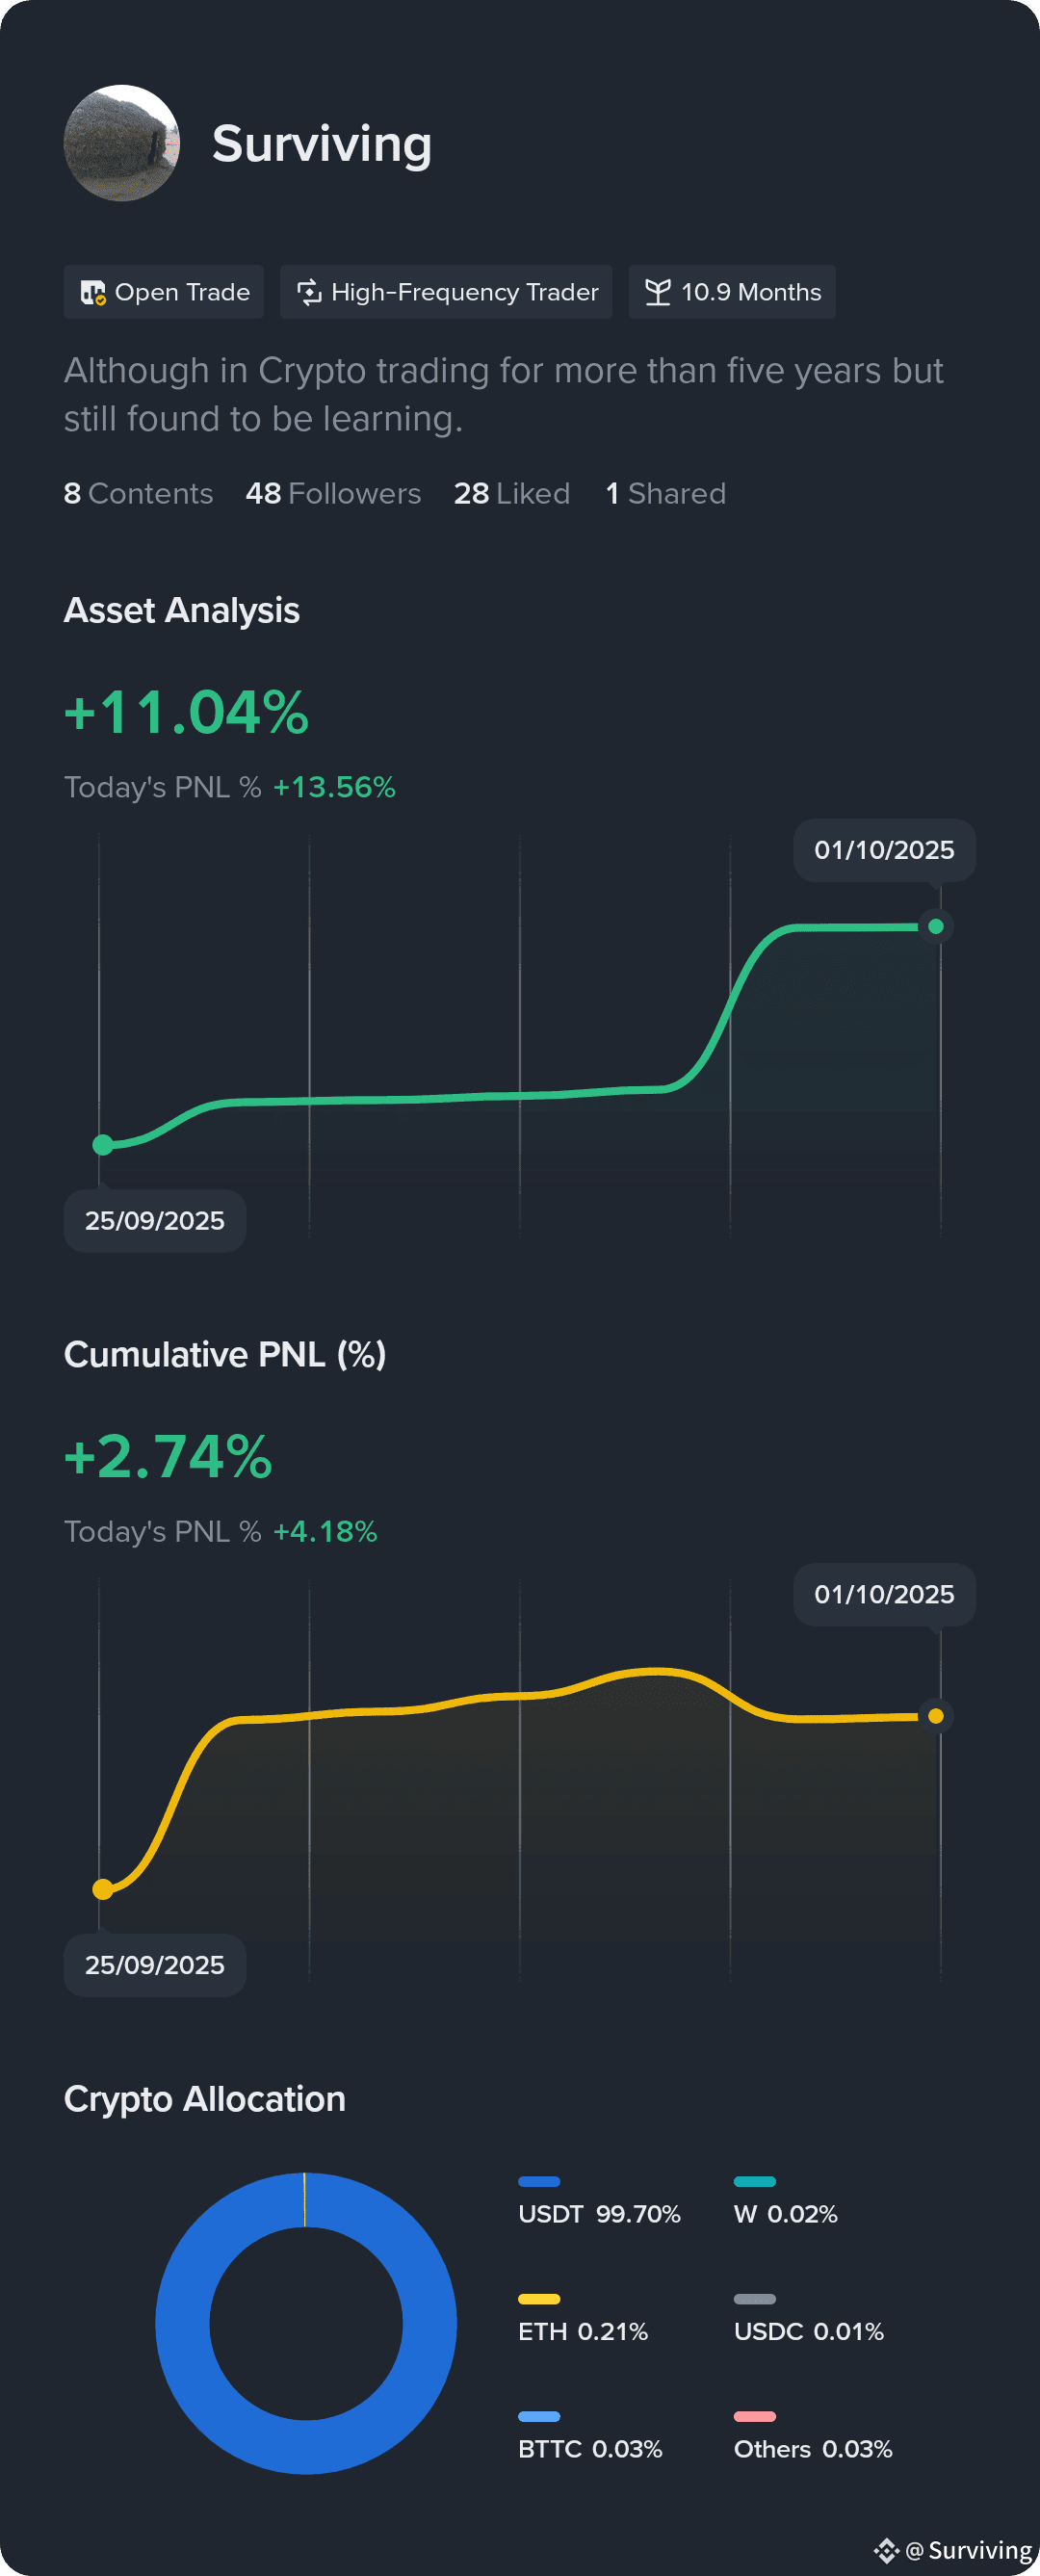Click the W teal legend swatch
1040x2576 pixels.
pyautogui.click(x=755, y=2182)
